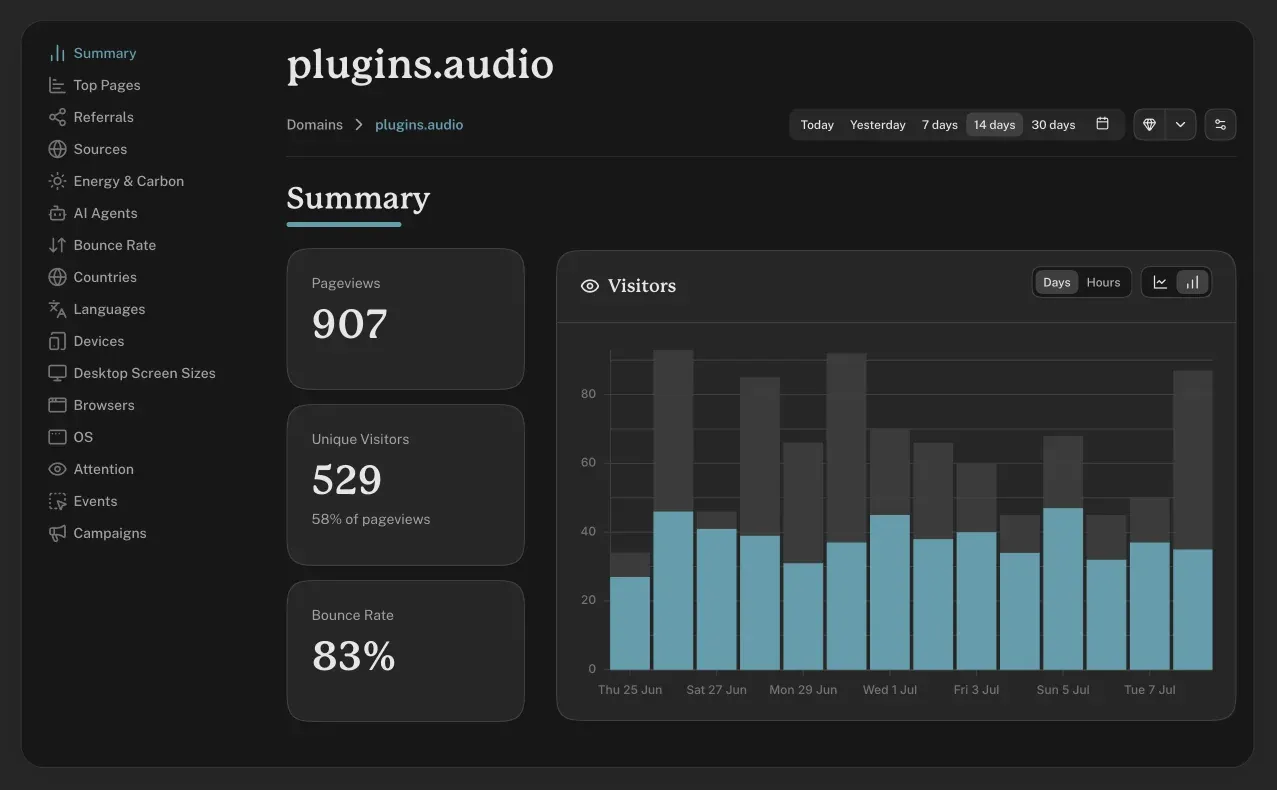Select the Yesterday date range
The height and width of the screenshot is (790, 1277).
[878, 125]
